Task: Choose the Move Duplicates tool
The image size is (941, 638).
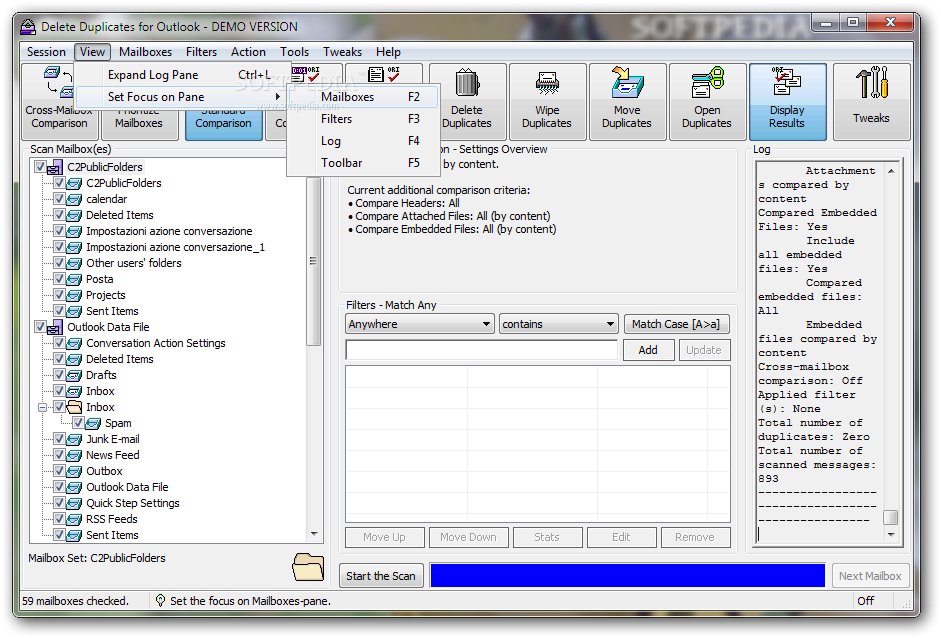Action: 627,102
